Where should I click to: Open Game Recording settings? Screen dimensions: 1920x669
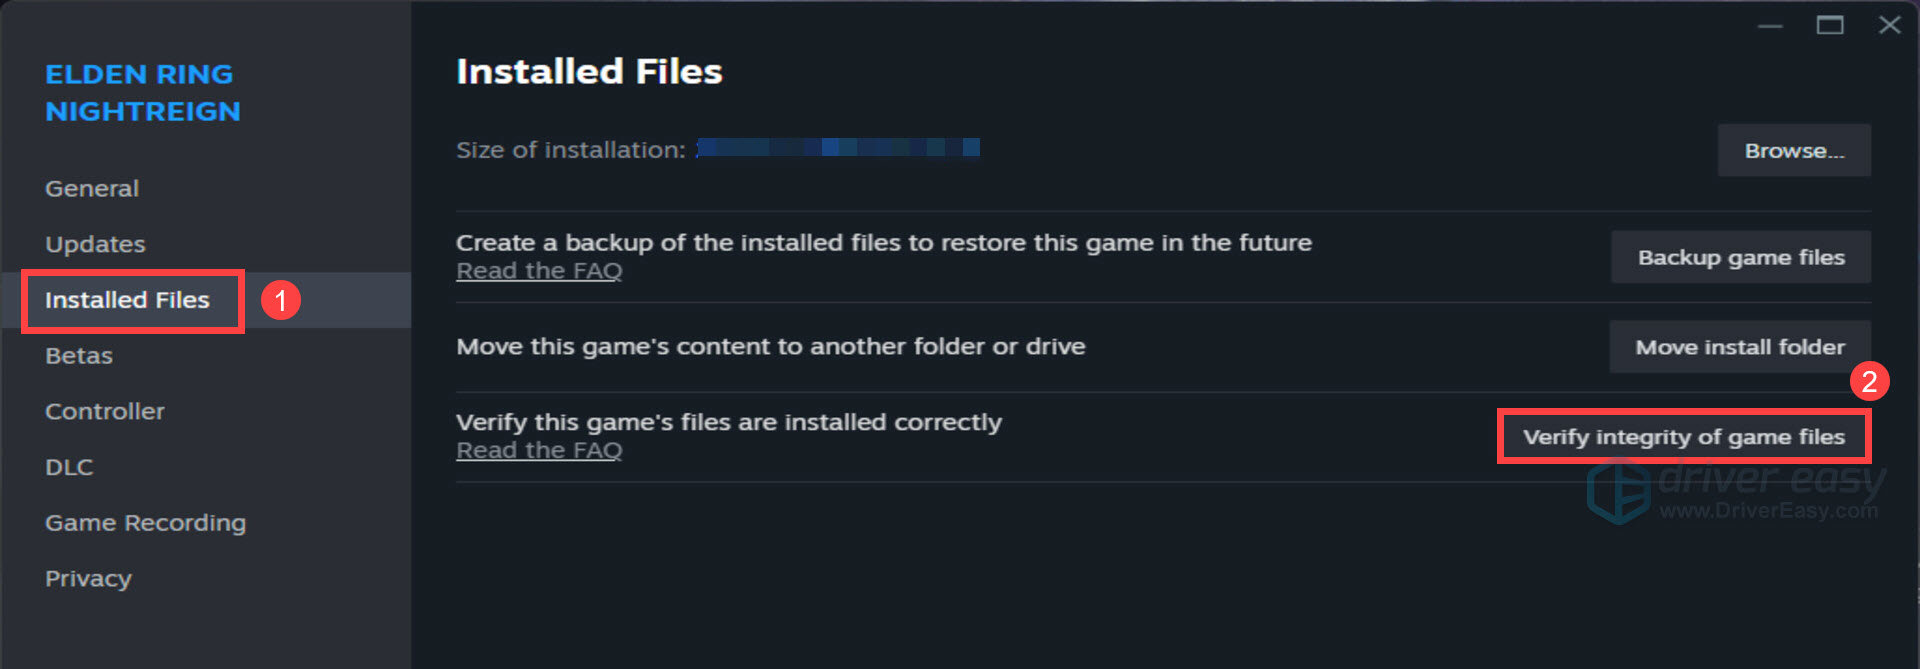145,523
